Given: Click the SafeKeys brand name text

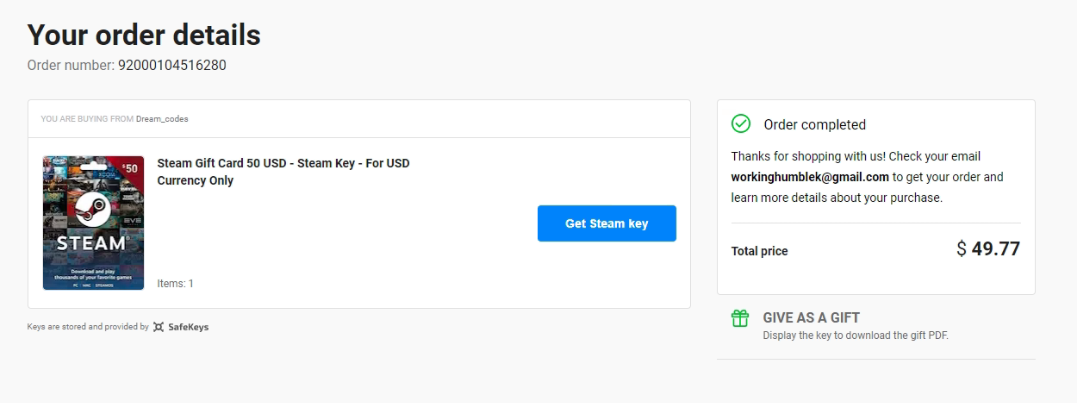Looking at the screenshot, I should point(188,327).
